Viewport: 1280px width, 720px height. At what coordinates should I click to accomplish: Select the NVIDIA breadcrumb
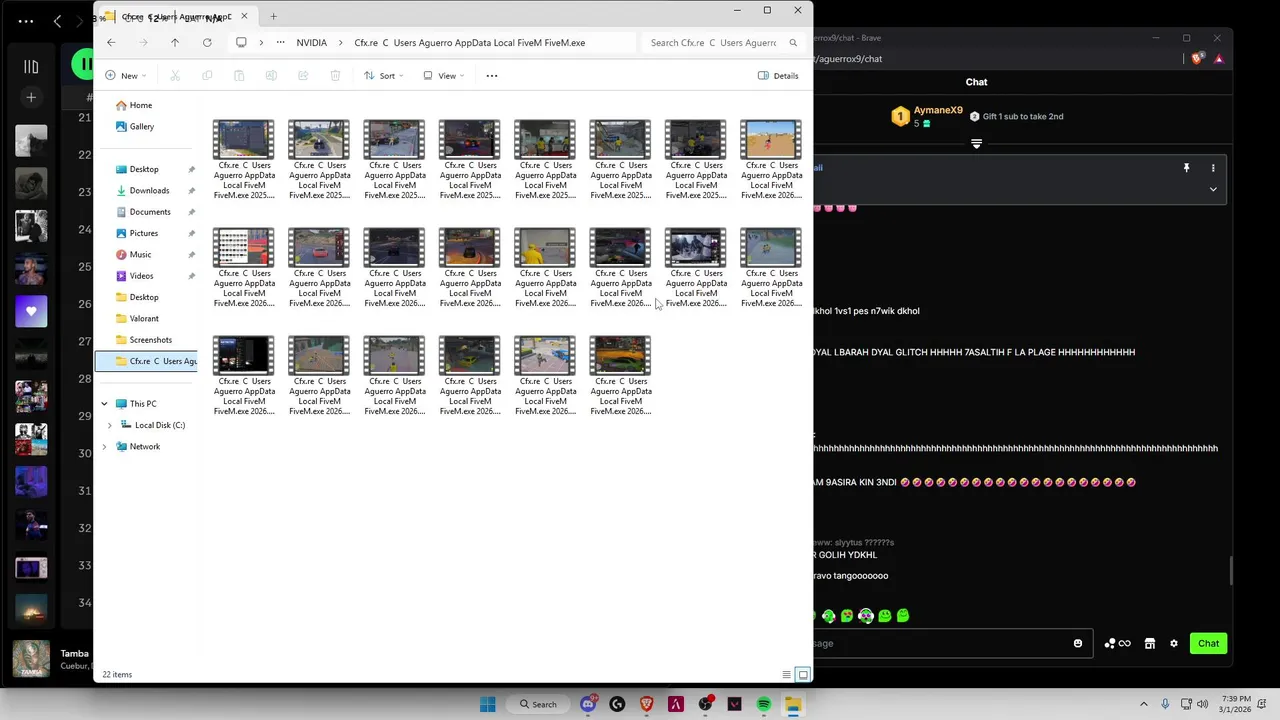312,43
